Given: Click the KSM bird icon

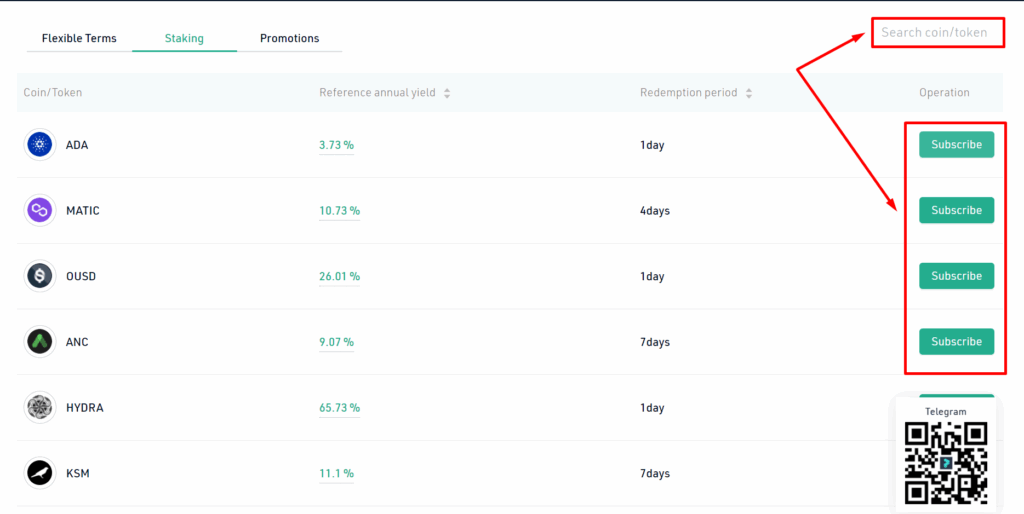Looking at the screenshot, I should 40,473.
